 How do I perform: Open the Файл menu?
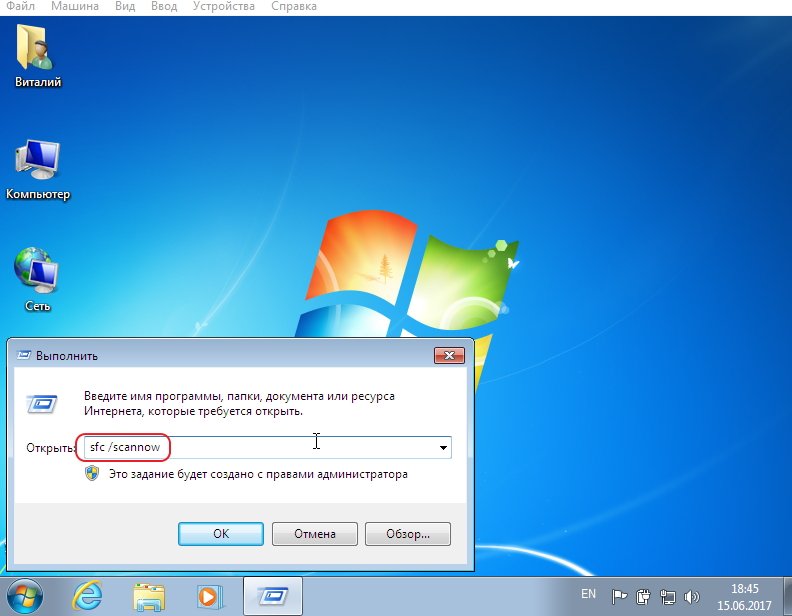tap(19, 7)
